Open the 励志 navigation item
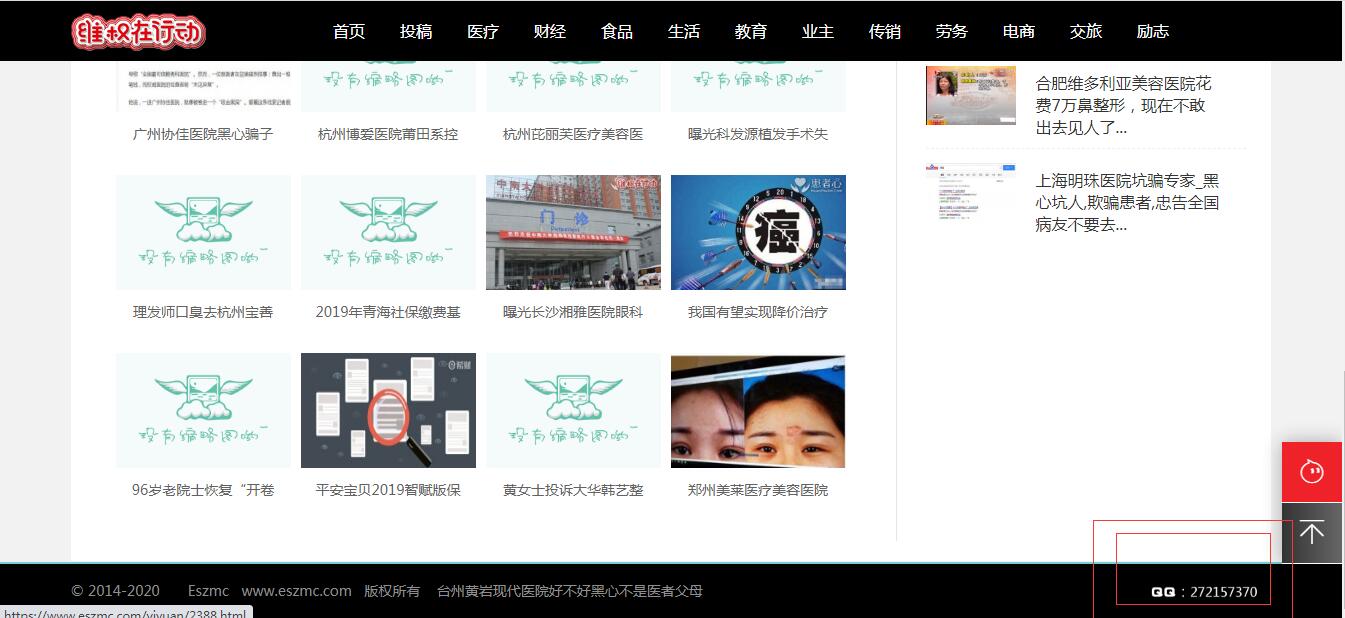 1153,32
